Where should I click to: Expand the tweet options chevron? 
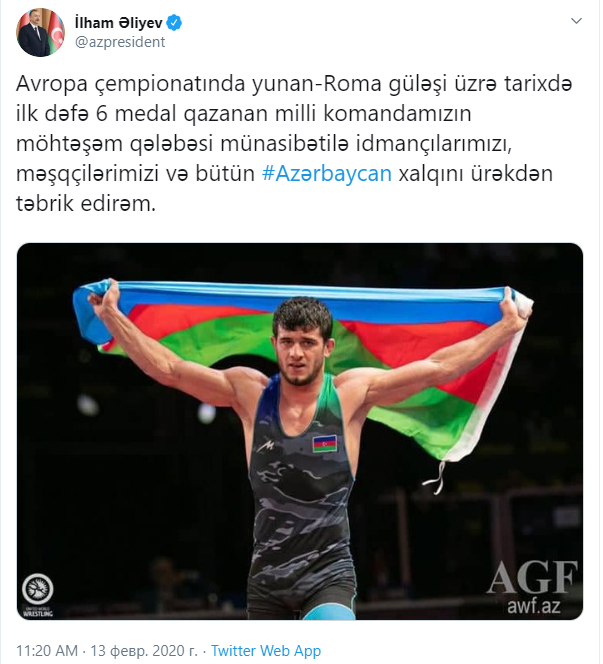[x=576, y=21]
